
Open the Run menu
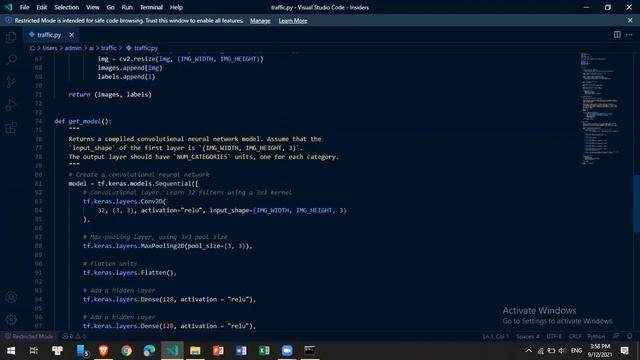[127, 7]
